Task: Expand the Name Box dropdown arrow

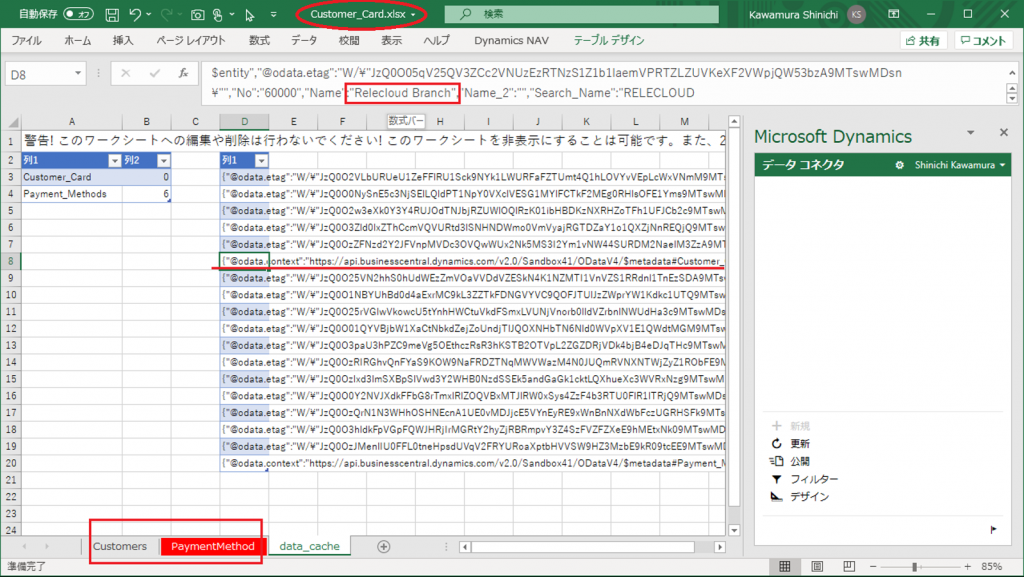Action: [x=78, y=74]
